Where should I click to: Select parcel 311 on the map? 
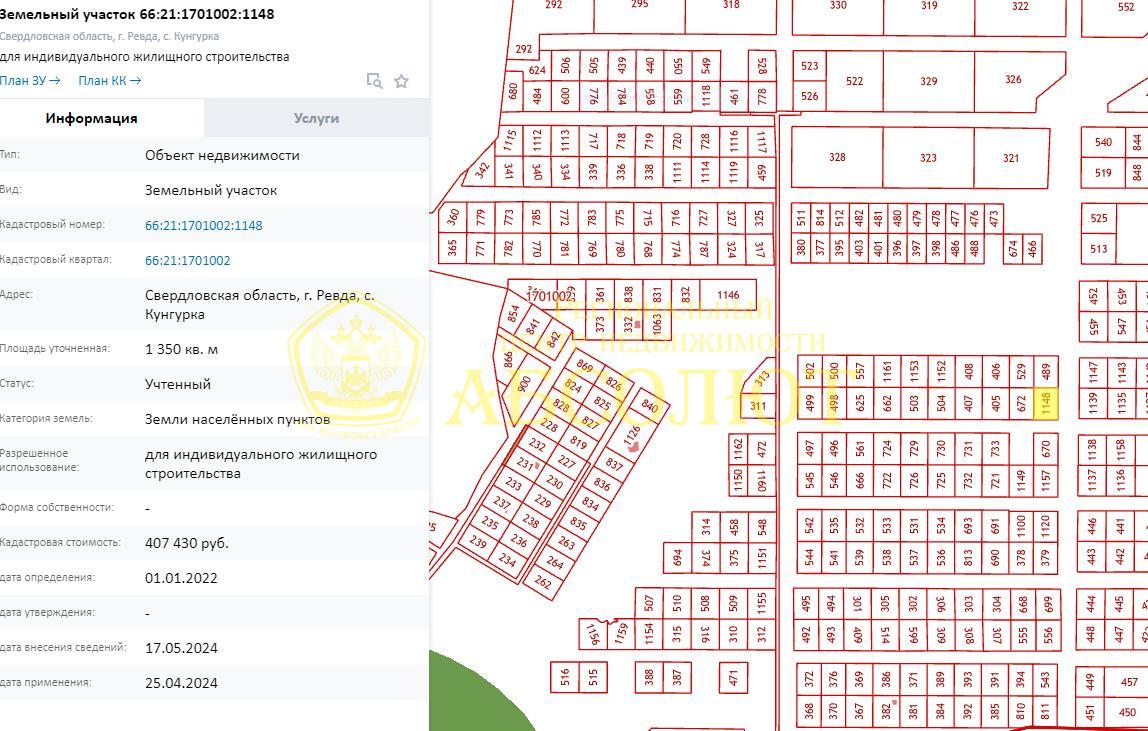pos(758,406)
